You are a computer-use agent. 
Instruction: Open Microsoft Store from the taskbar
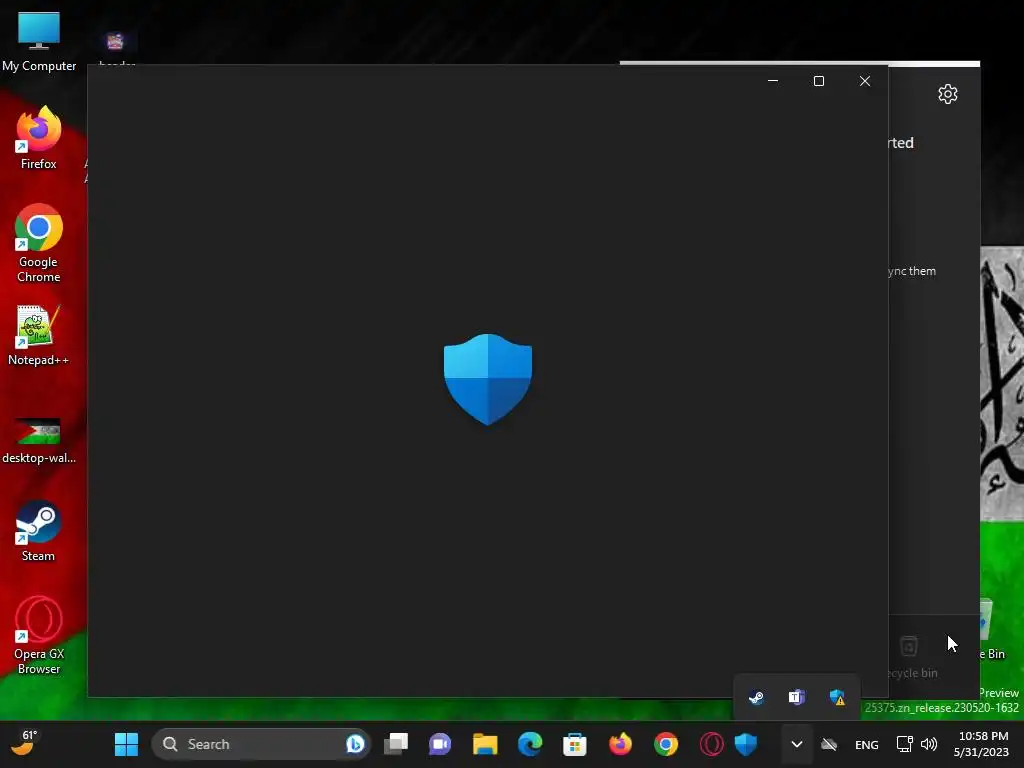pyautogui.click(x=575, y=744)
